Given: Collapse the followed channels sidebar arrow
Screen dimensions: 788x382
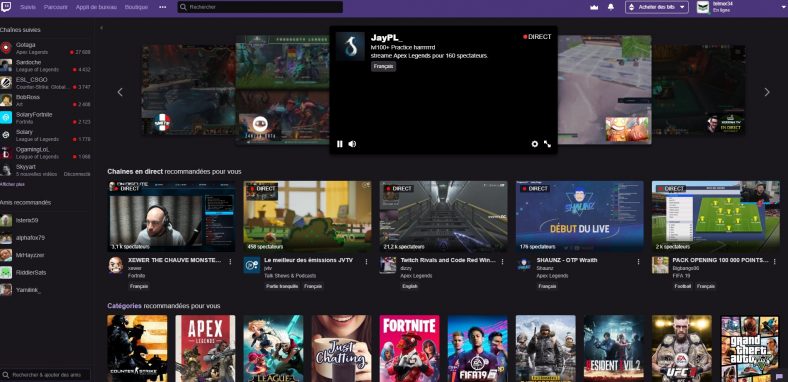Looking at the screenshot, I should point(102,28).
